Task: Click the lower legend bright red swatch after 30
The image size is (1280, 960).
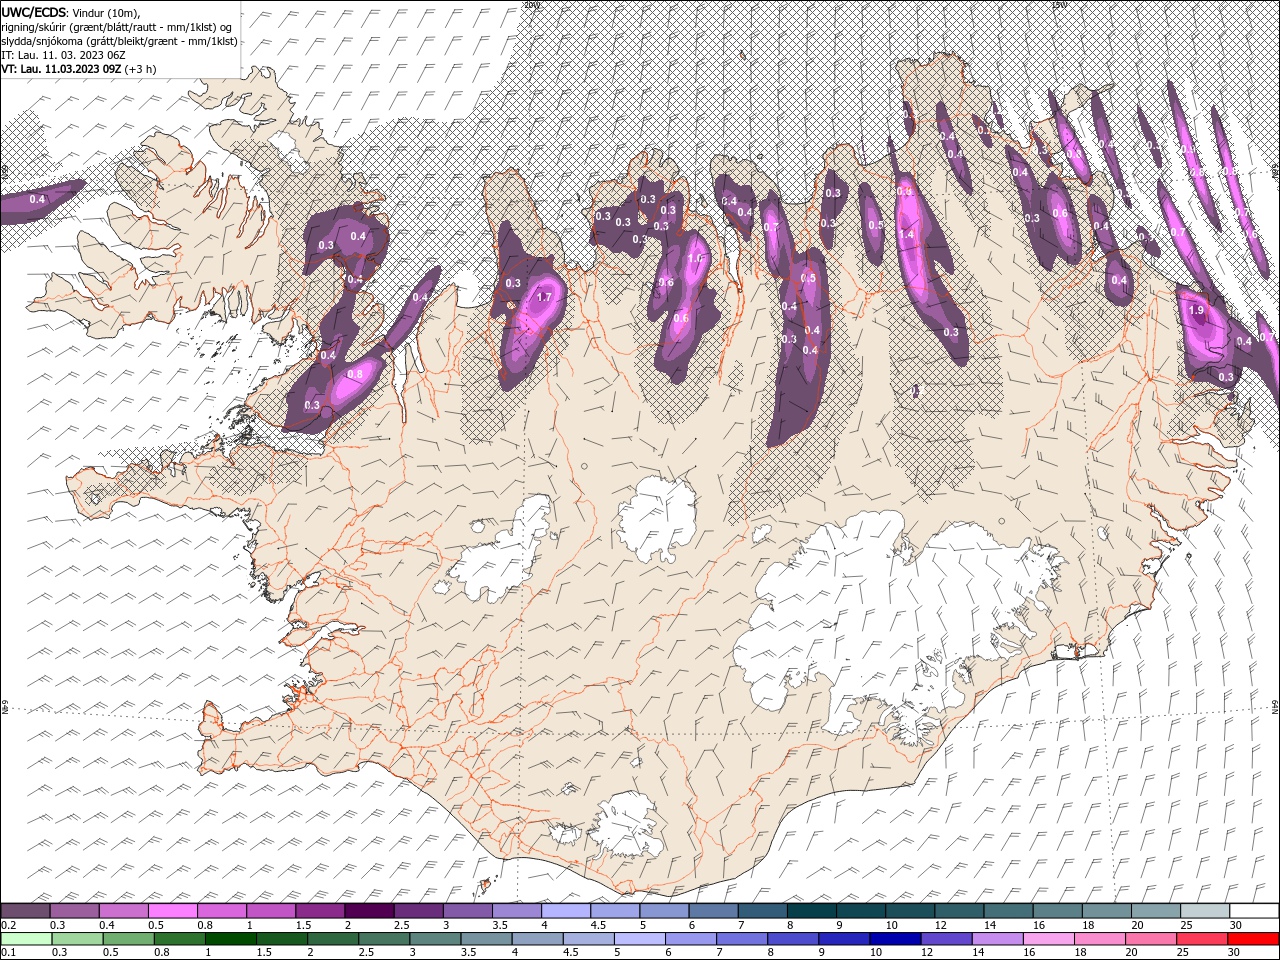Action: pyautogui.click(x=1253, y=939)
